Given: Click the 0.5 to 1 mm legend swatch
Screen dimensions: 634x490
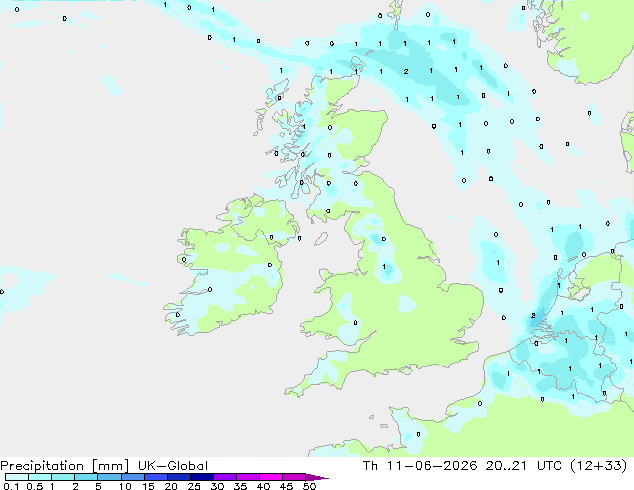Looking at the screenshot, I should [40, 477].
